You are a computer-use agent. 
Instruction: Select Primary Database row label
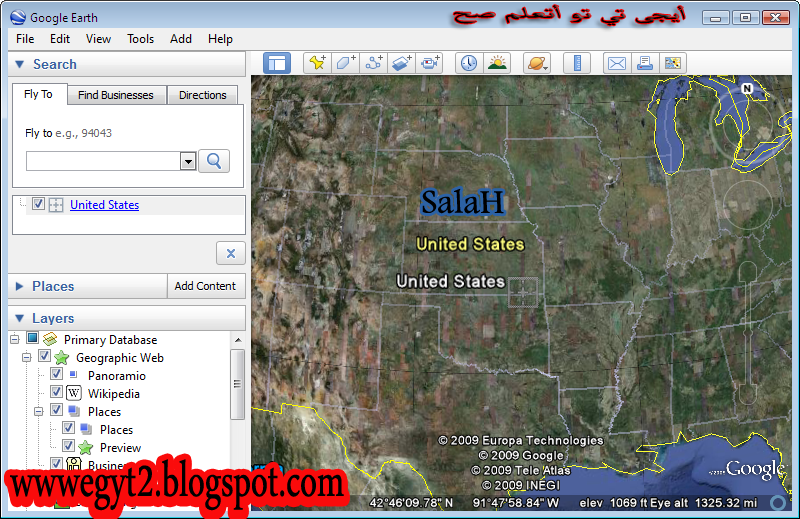coord(110,339)
